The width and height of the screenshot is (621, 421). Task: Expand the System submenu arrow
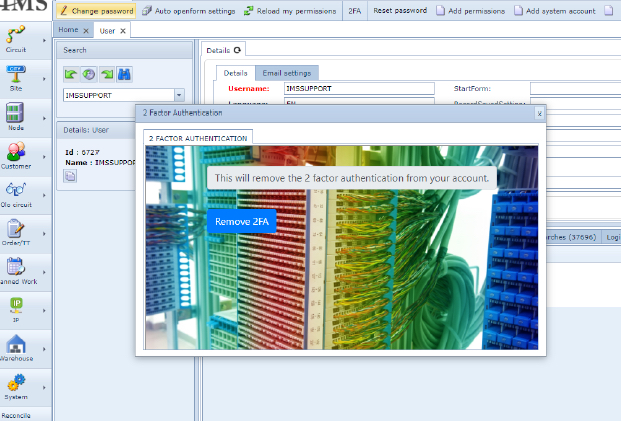tap(44, 388)
